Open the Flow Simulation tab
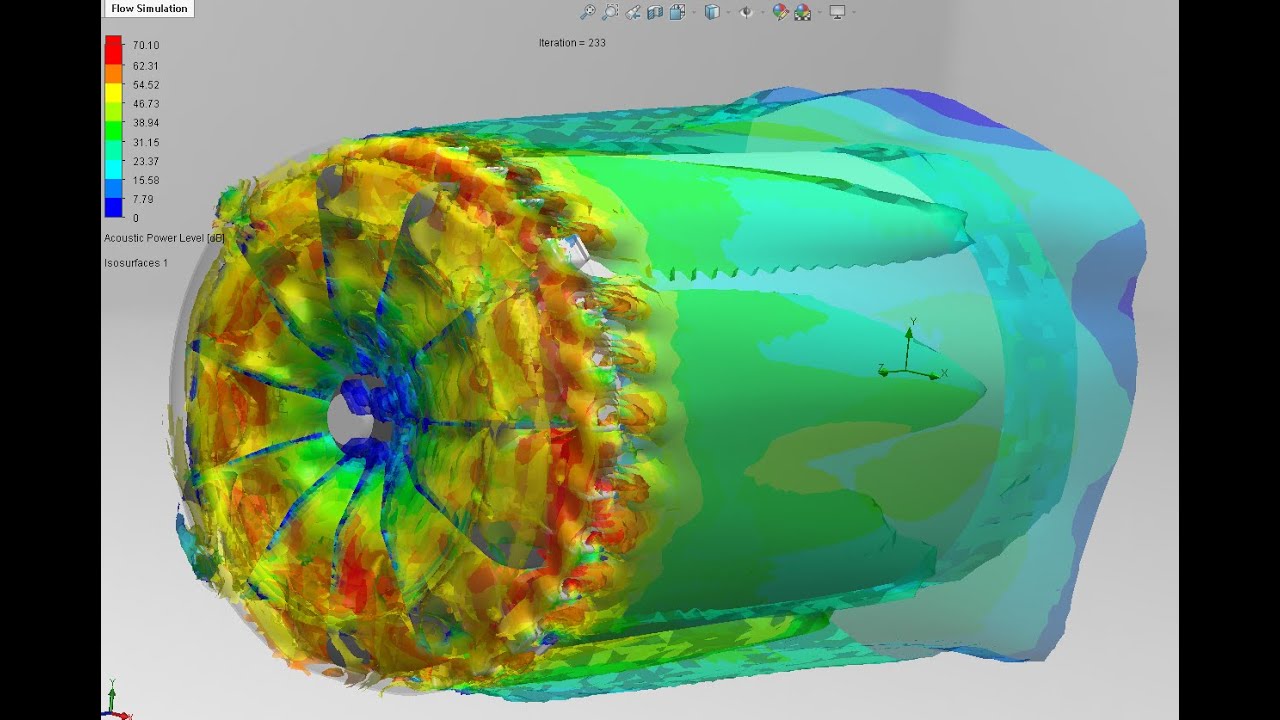This screenshot has height=720, width=1280. click(149, 9)
